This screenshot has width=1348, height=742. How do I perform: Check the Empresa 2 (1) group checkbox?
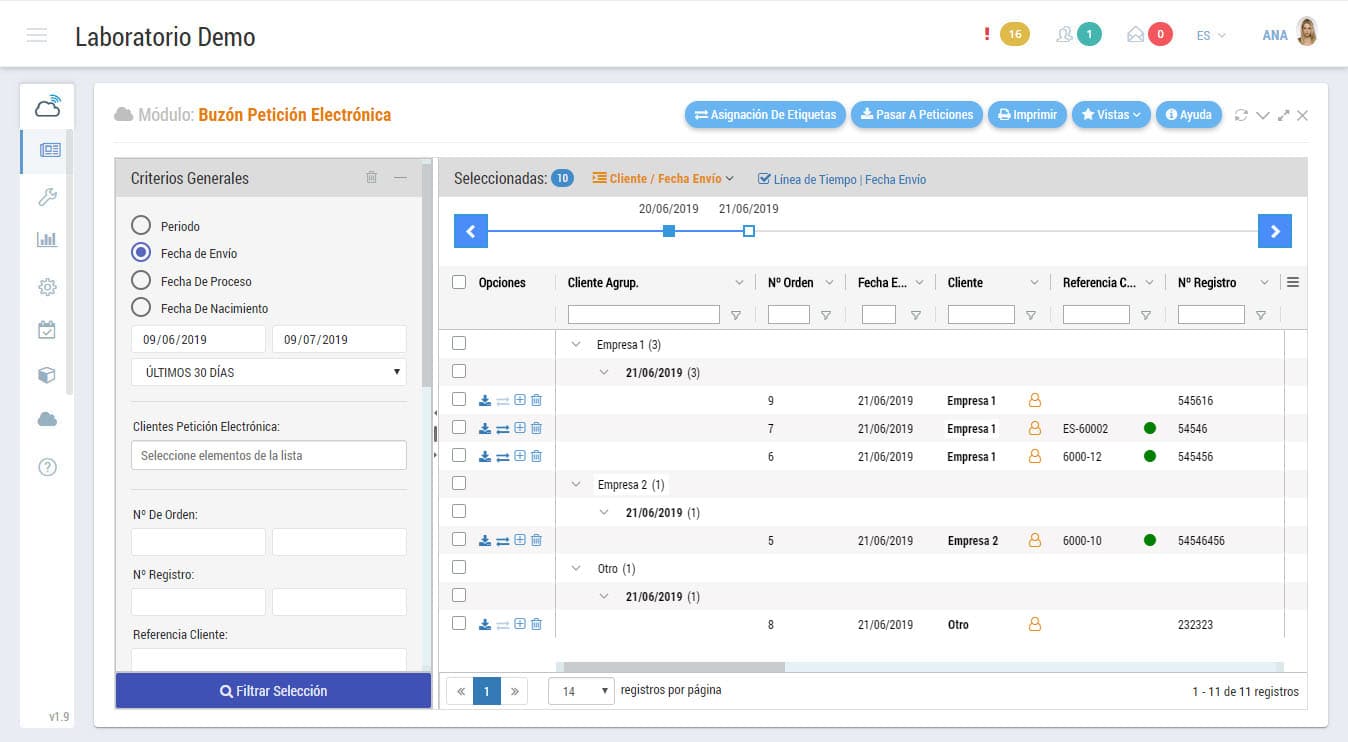[x=459, y=483]
